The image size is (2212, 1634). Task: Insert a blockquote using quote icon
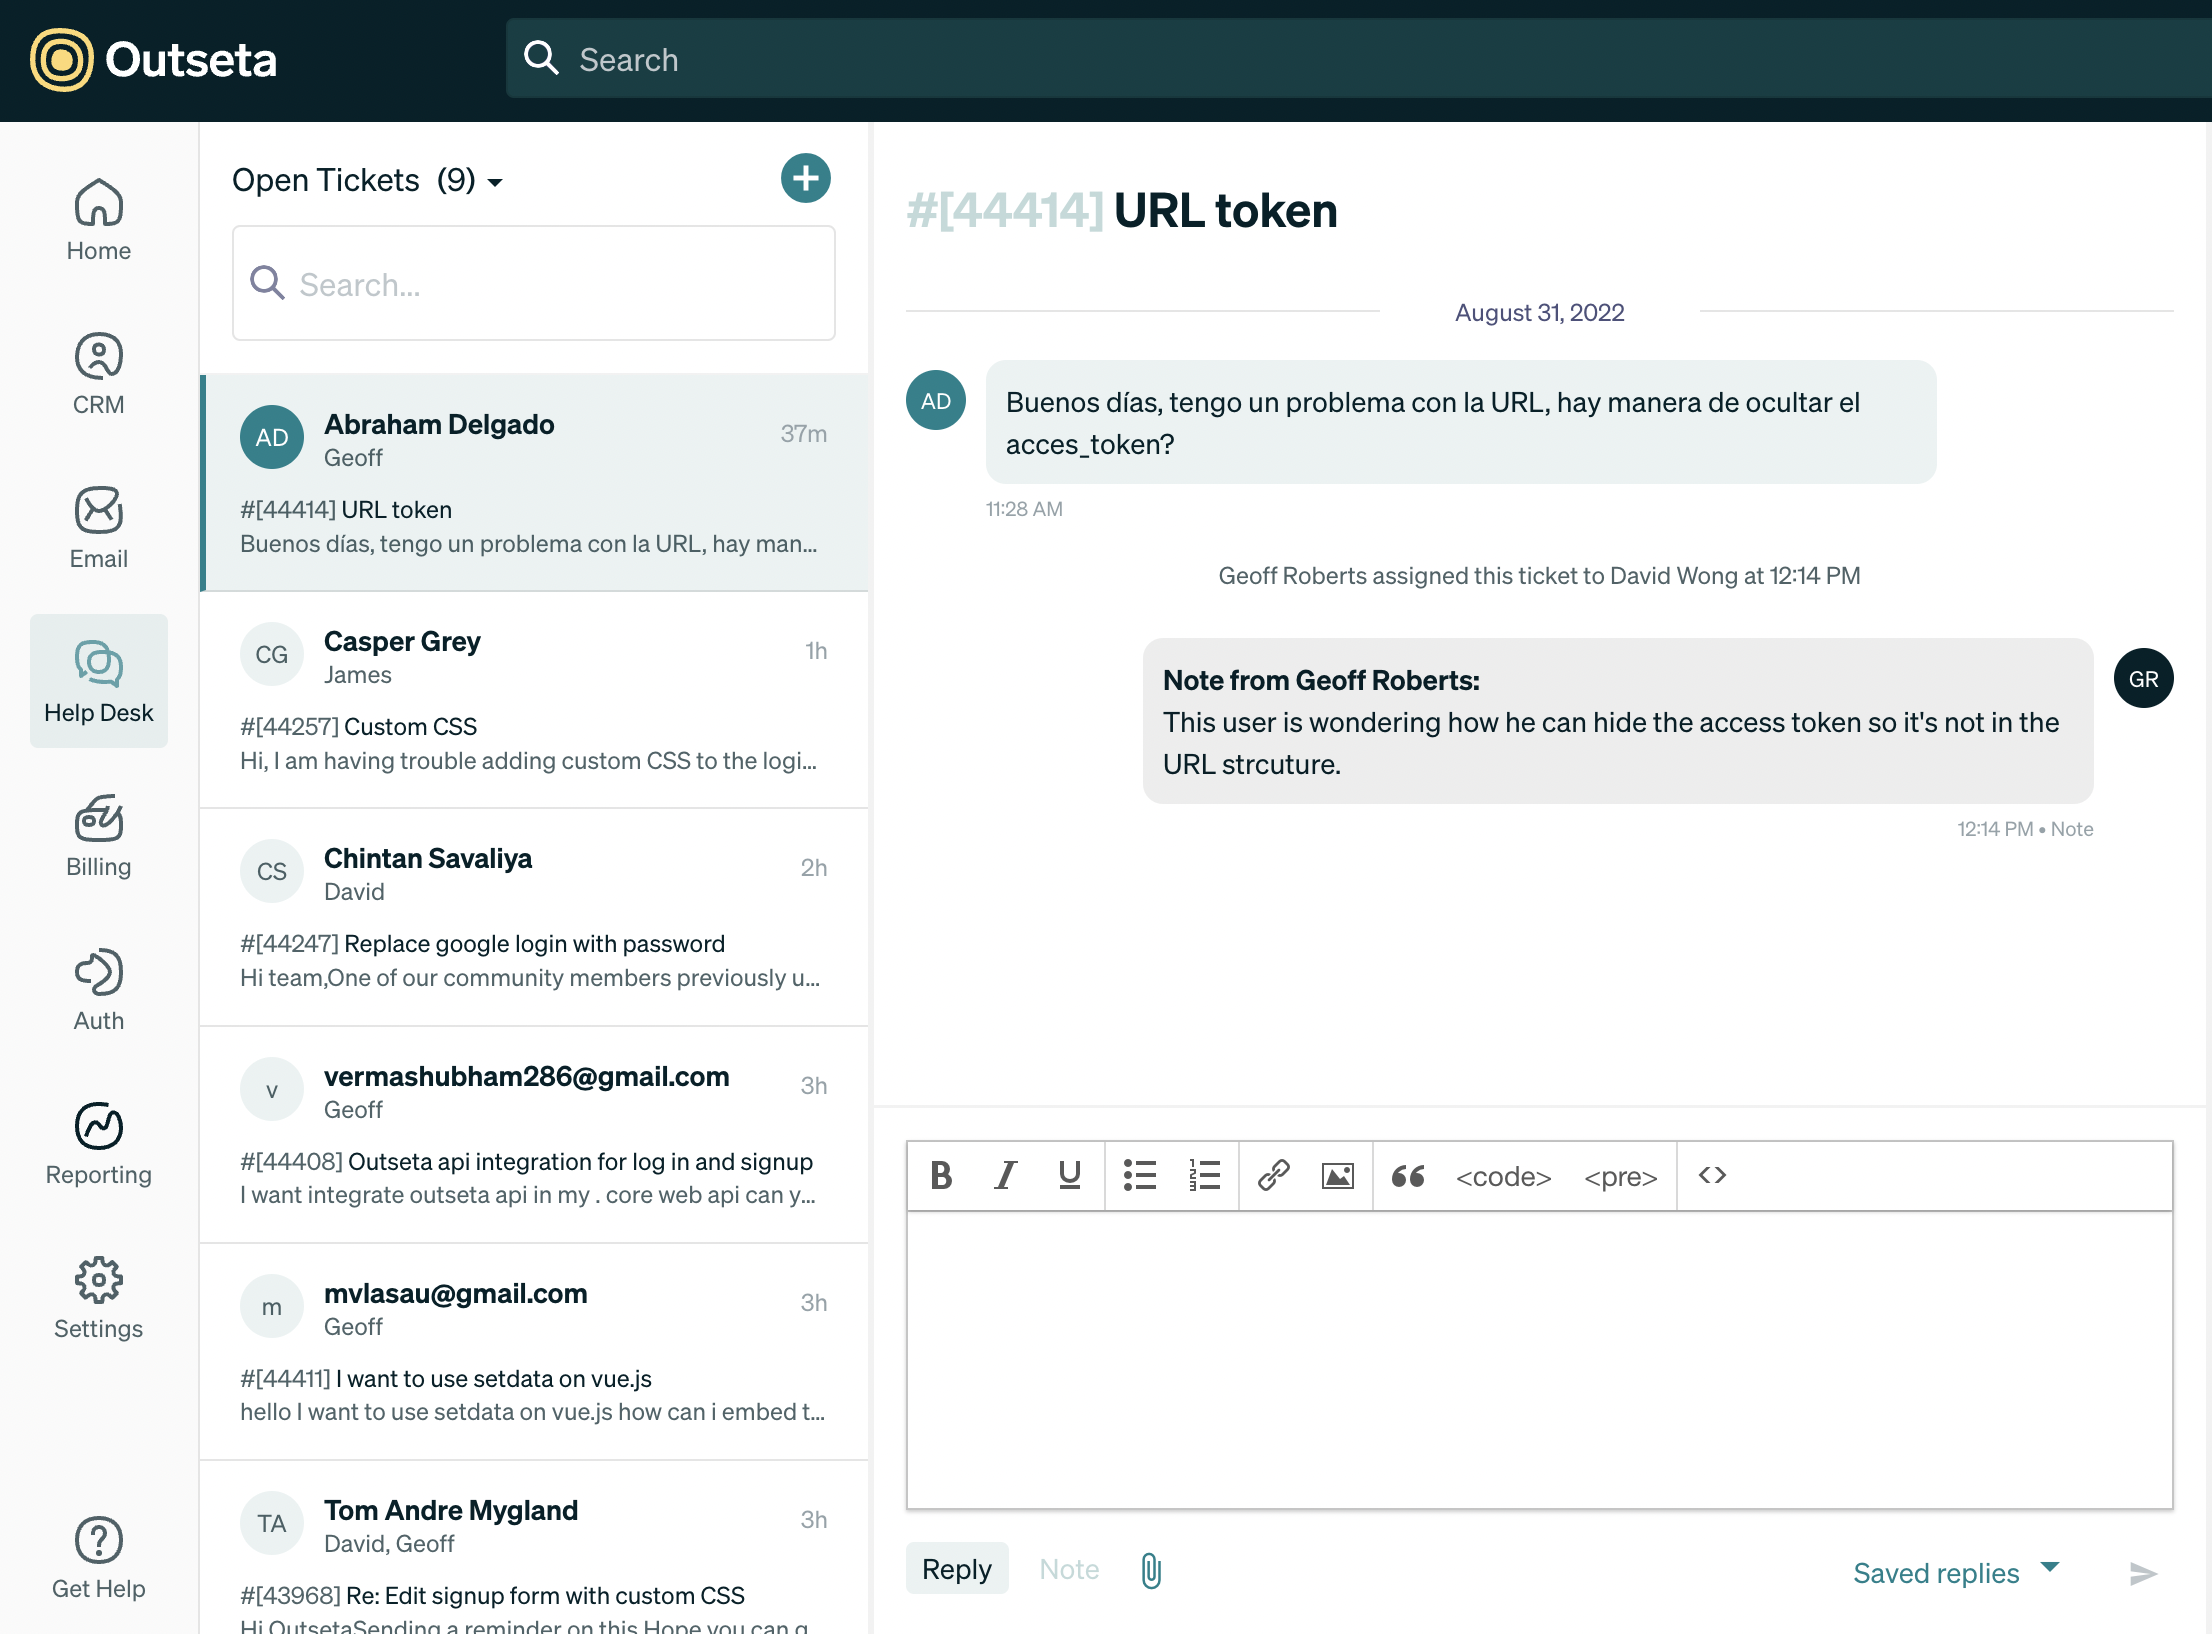pos(1407,1175)
